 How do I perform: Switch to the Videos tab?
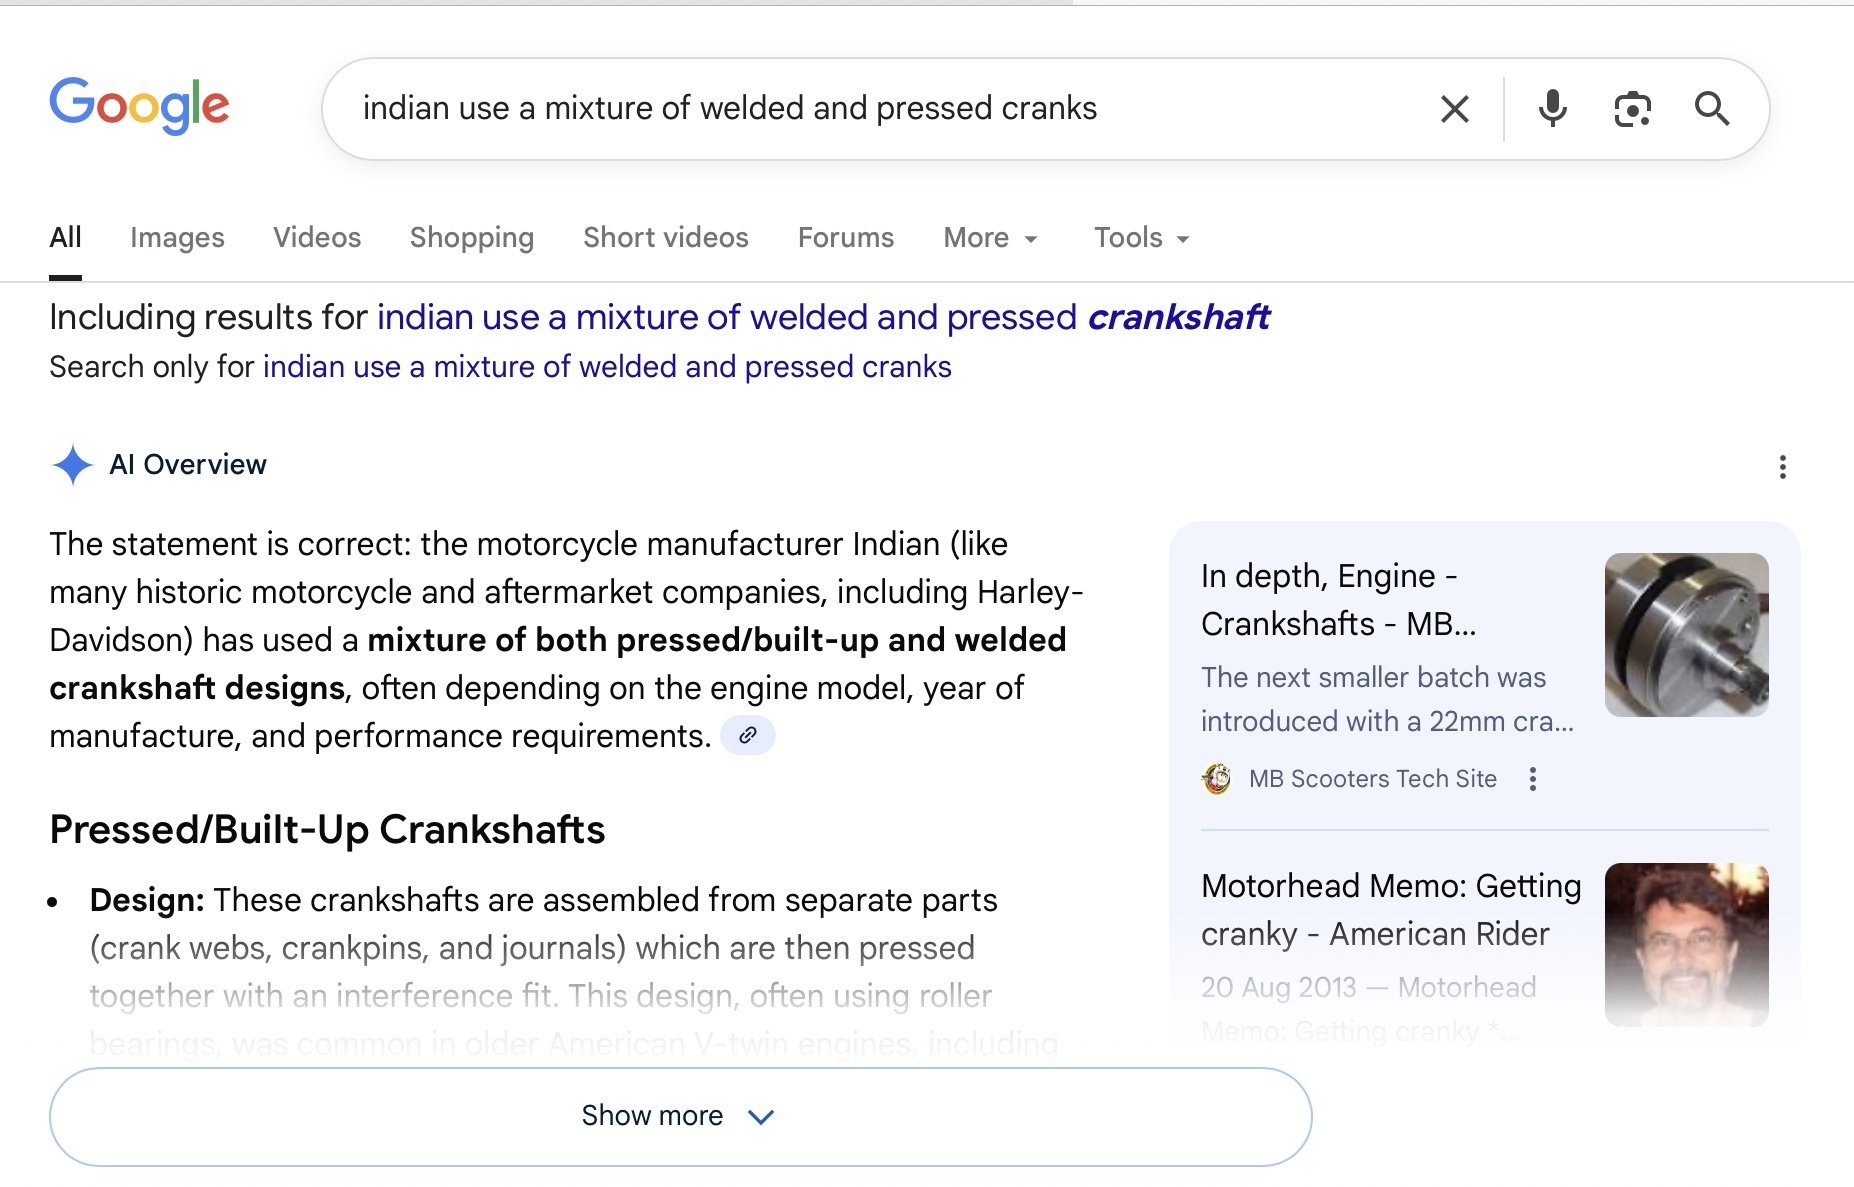pyautogui.click(x=317, y=238)
